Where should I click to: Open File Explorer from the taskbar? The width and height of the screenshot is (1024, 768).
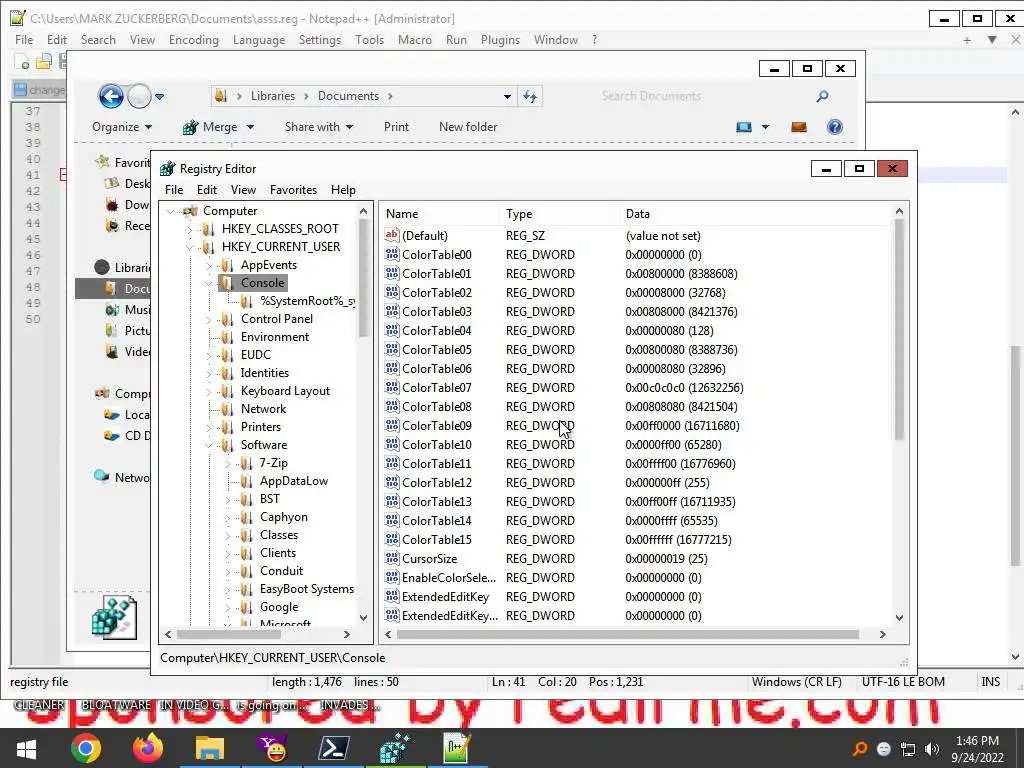(210, 748)
